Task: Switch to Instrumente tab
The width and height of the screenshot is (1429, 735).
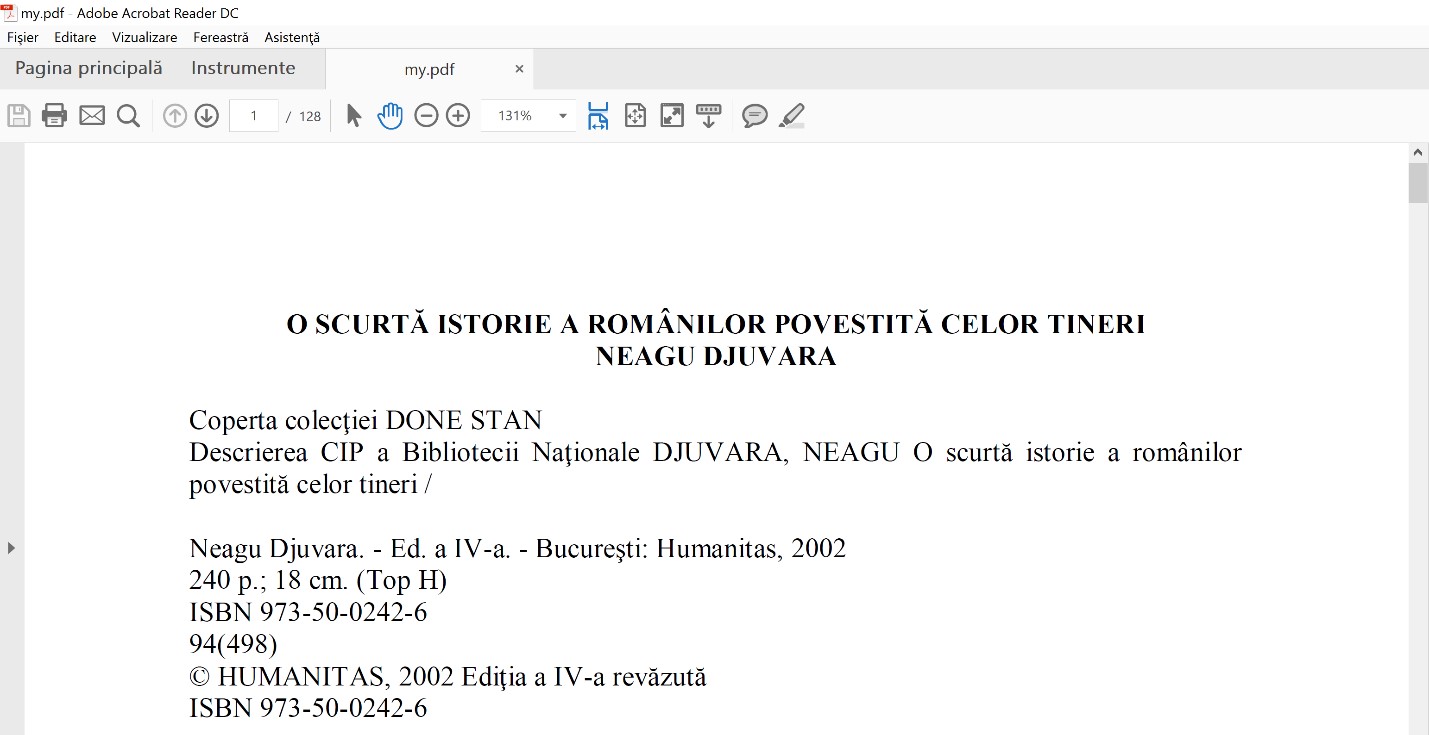Action: coord(243,68)
